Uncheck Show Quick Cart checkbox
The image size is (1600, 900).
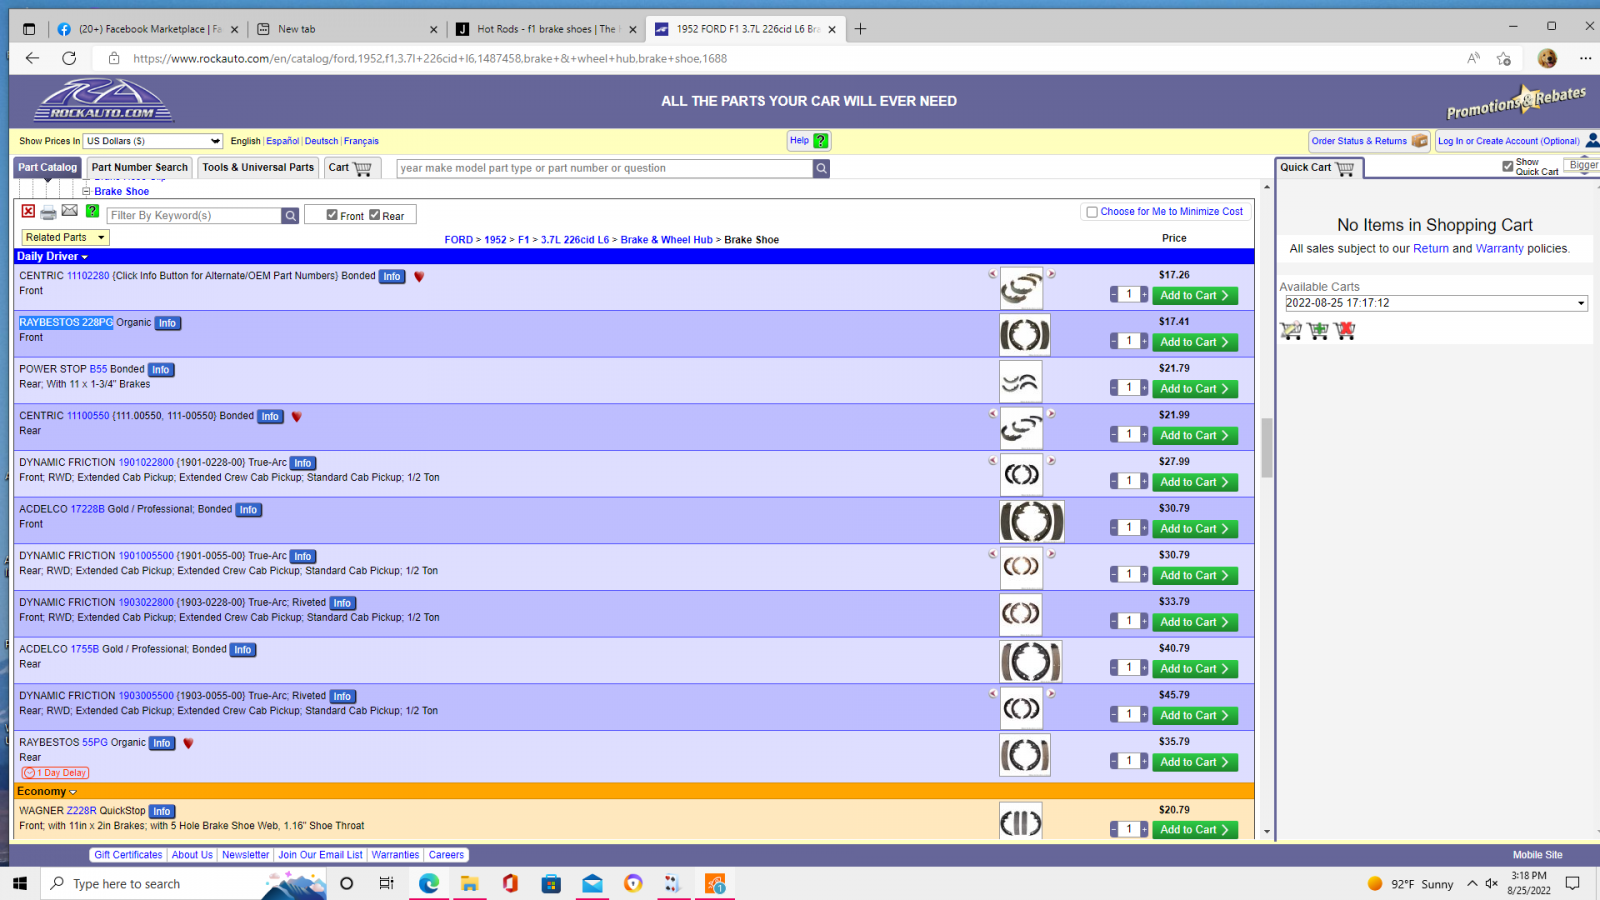1508,166
